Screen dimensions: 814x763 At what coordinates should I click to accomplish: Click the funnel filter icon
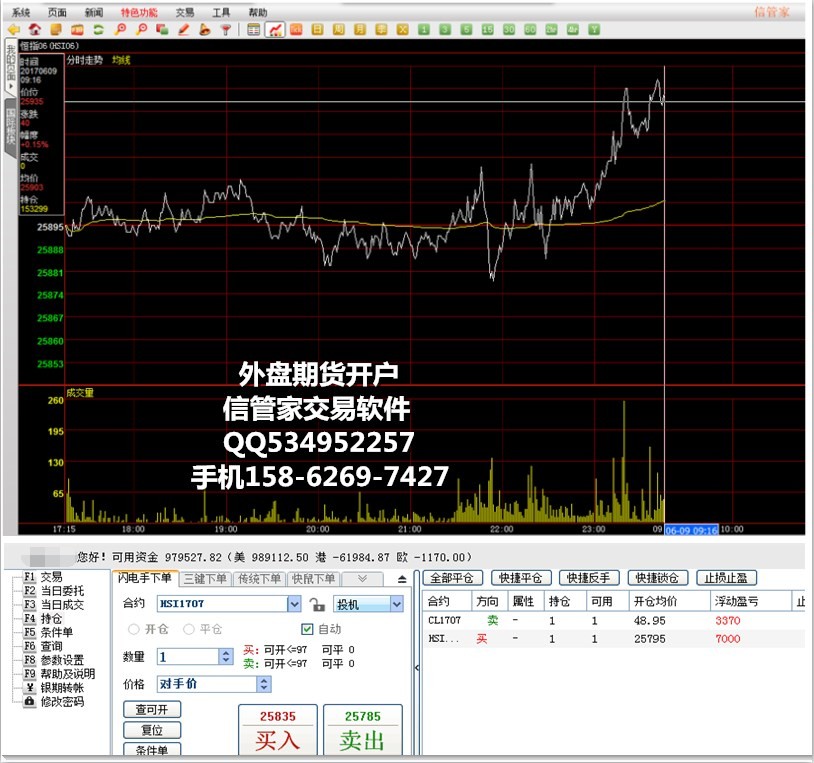point(226,30)
